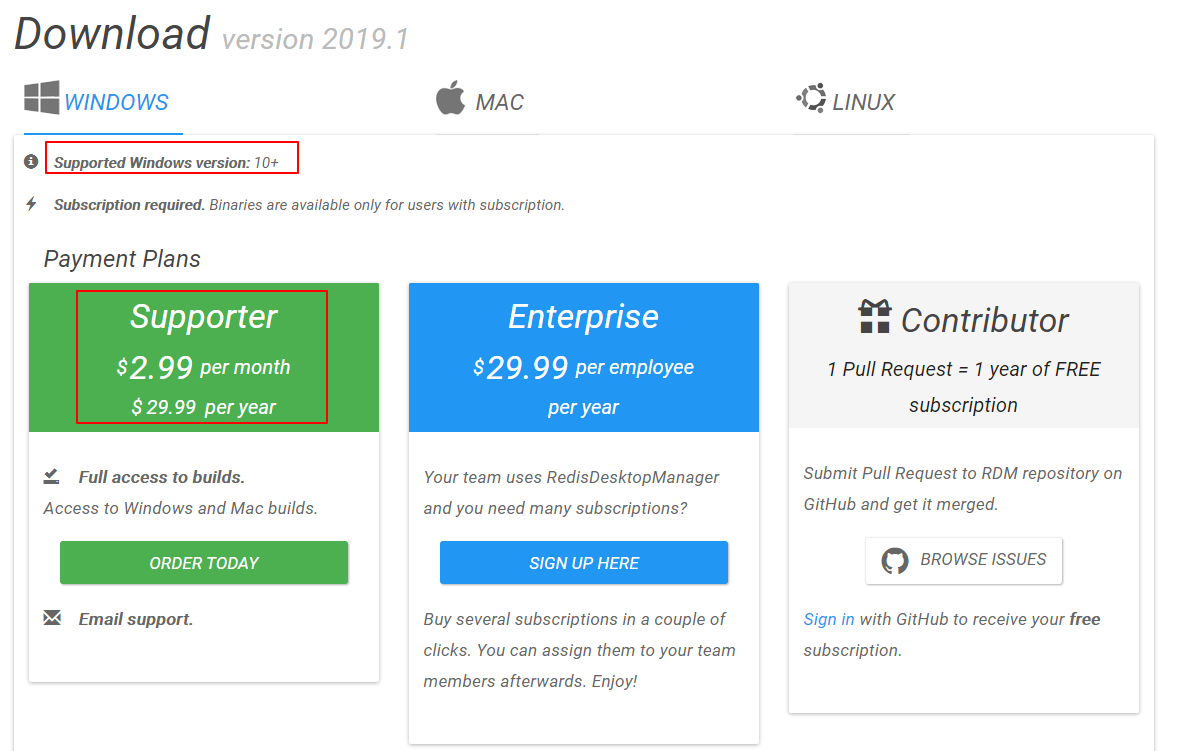Click the Supported Windows version: 10+ text
Screen dimensions: 1195x751
coord(166,162)
